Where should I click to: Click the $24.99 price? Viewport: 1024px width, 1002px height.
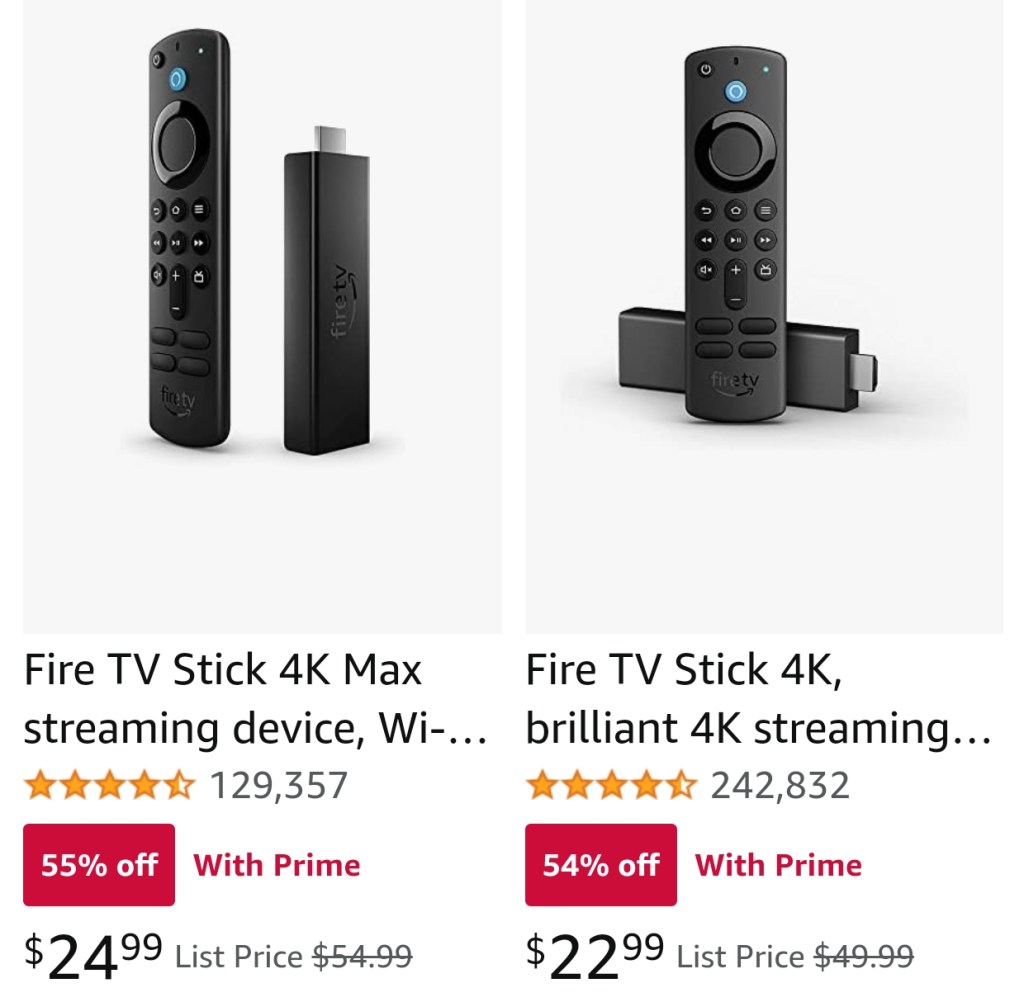tap(93, 957)
